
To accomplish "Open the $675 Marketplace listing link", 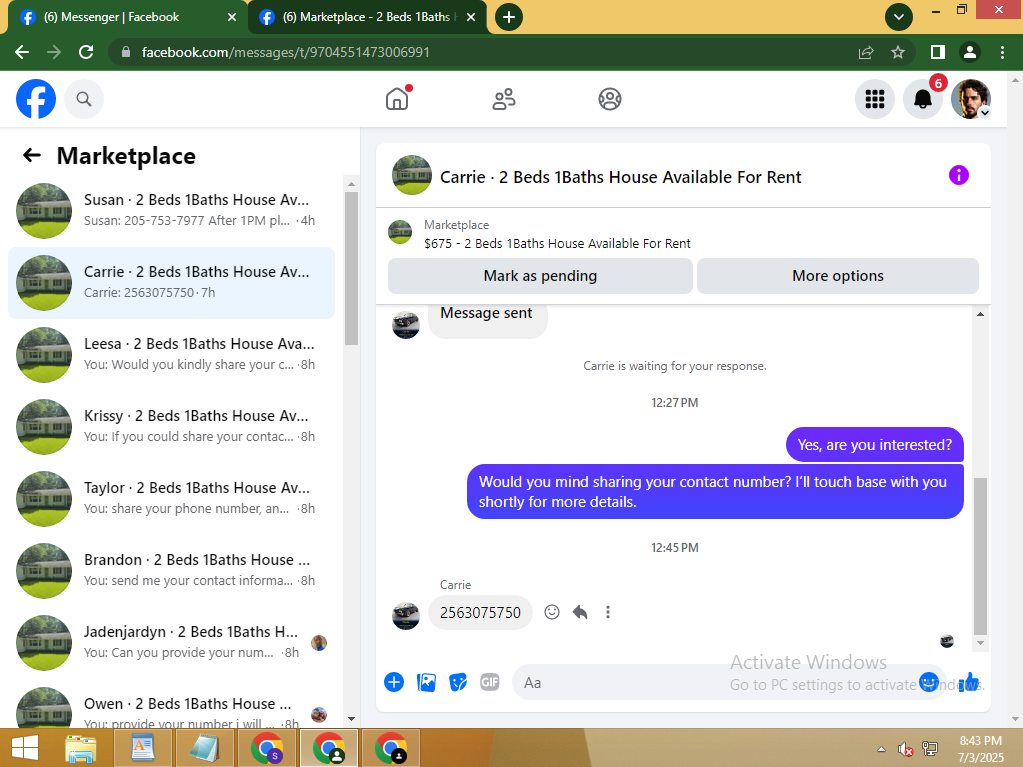I will [x=557, y=243].
